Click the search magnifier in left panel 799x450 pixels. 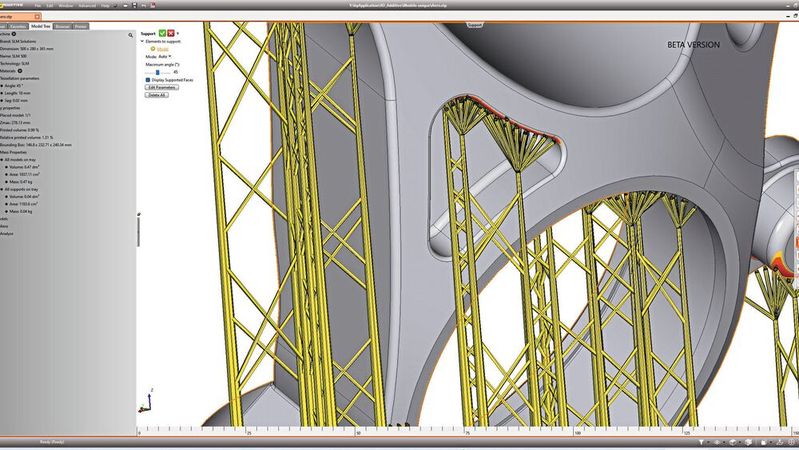[x=130, y=35]
